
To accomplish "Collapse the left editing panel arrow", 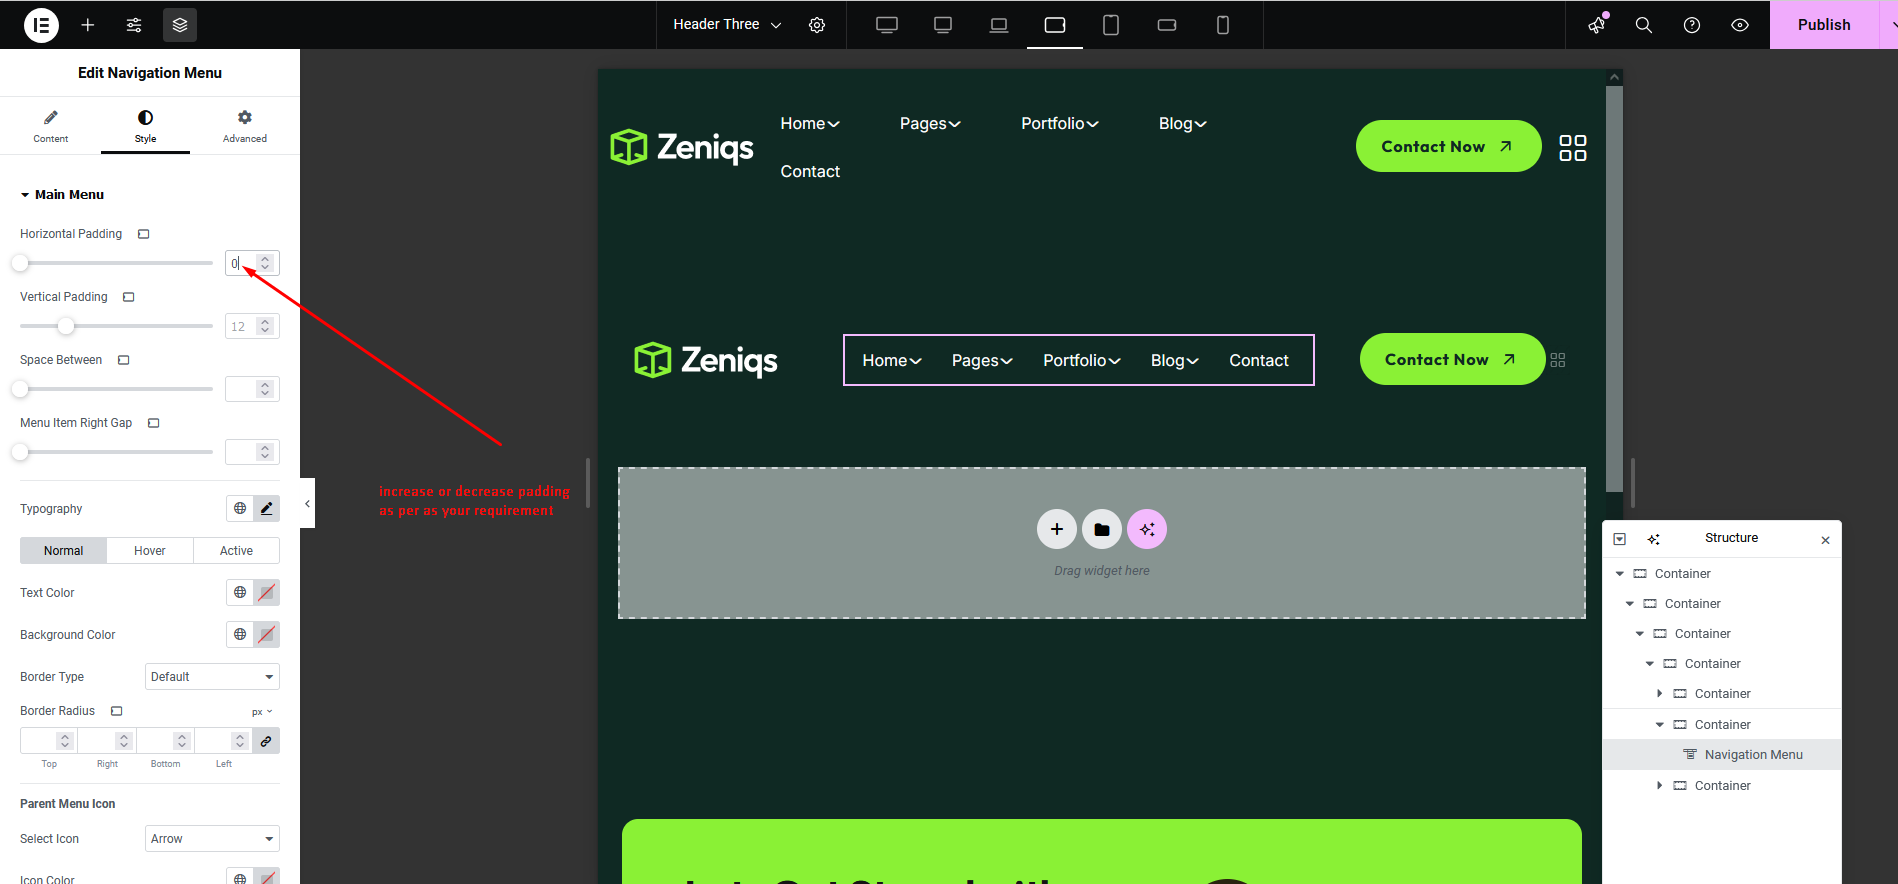I will point(307,504).
